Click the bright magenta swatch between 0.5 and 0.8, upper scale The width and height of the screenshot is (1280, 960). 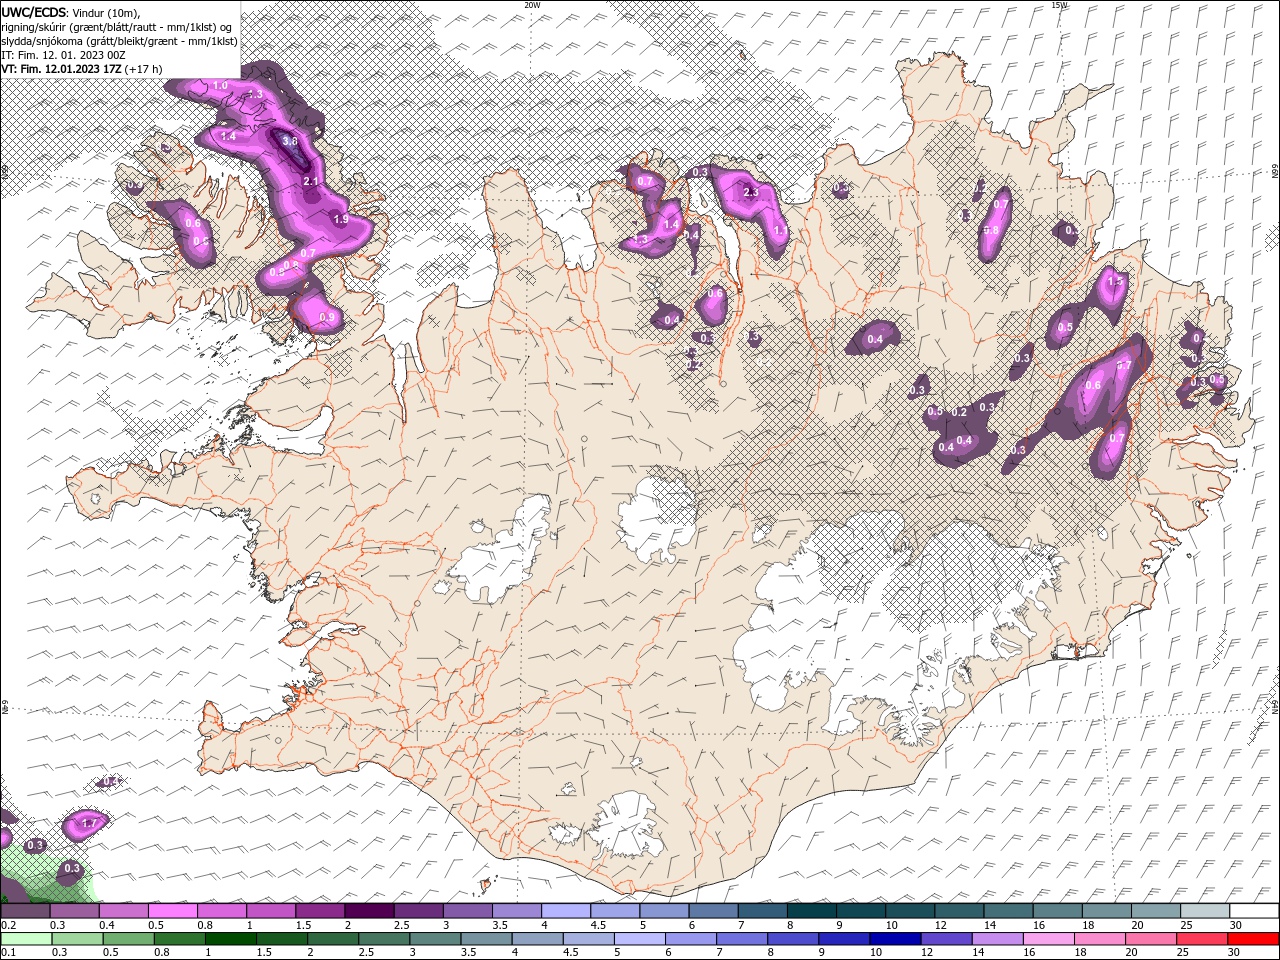(172, 911)
